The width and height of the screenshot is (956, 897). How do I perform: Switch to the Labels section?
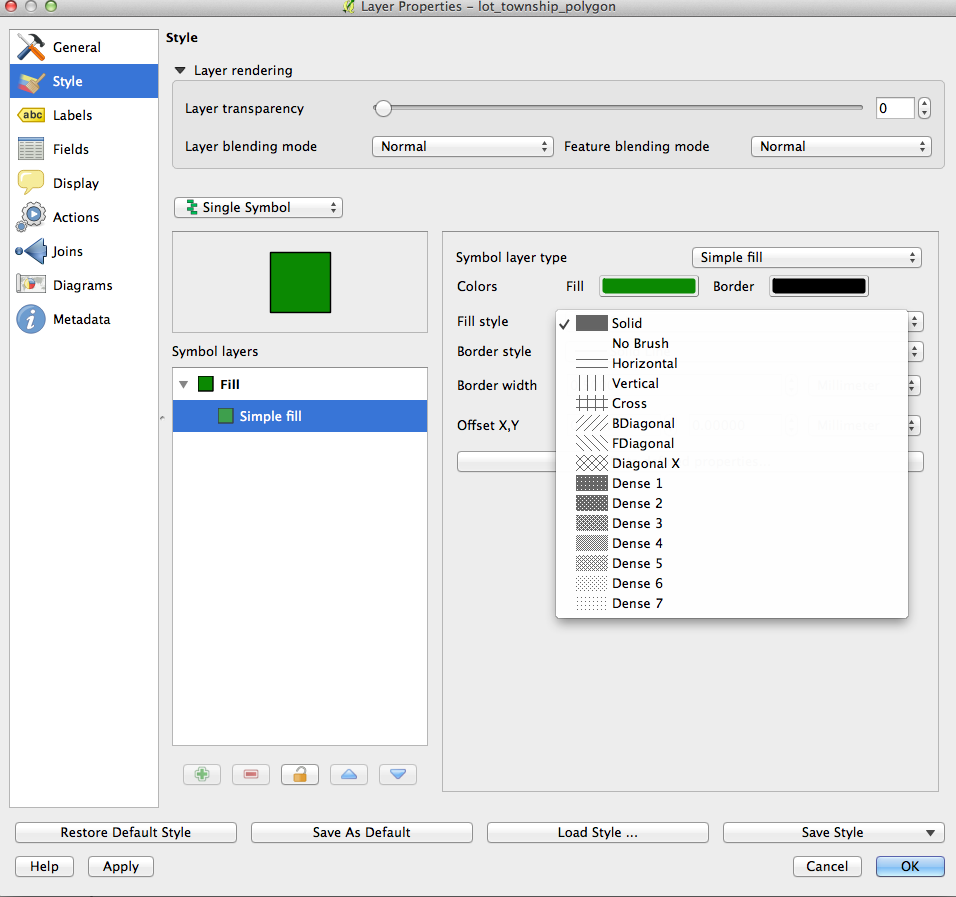pos(72,115)
